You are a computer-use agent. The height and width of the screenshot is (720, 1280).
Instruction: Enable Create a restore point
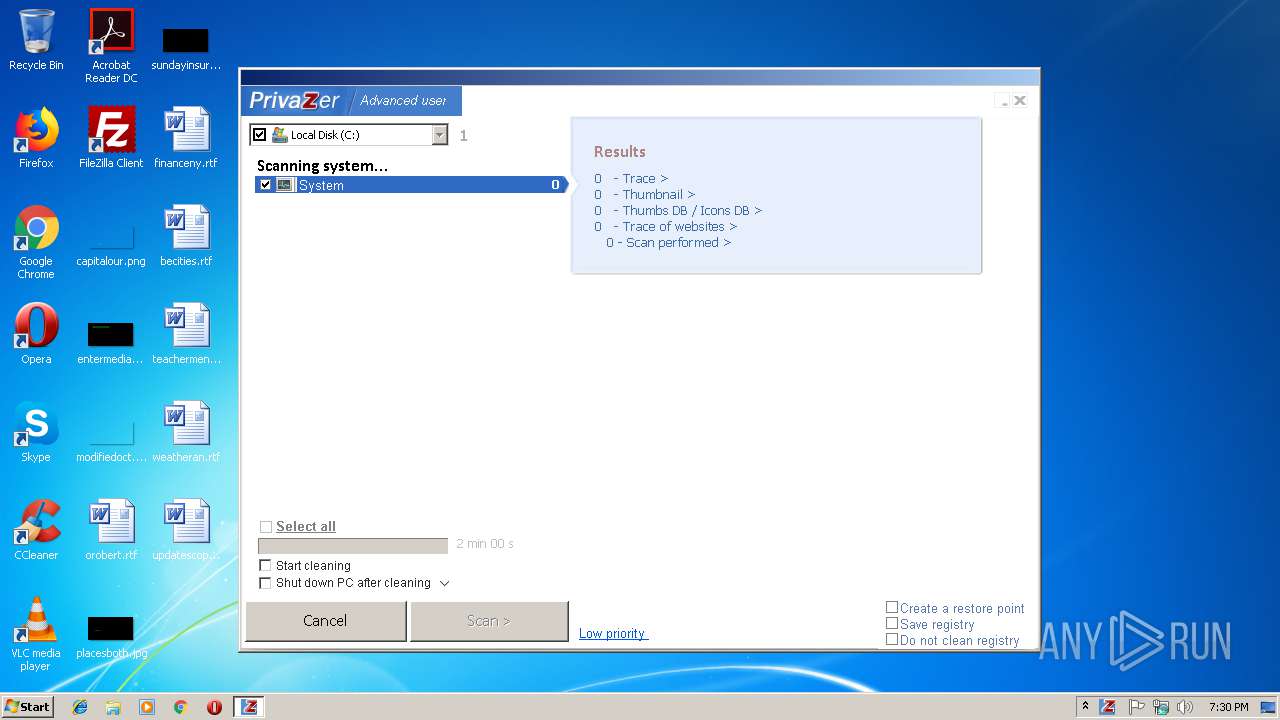point(892,607)
